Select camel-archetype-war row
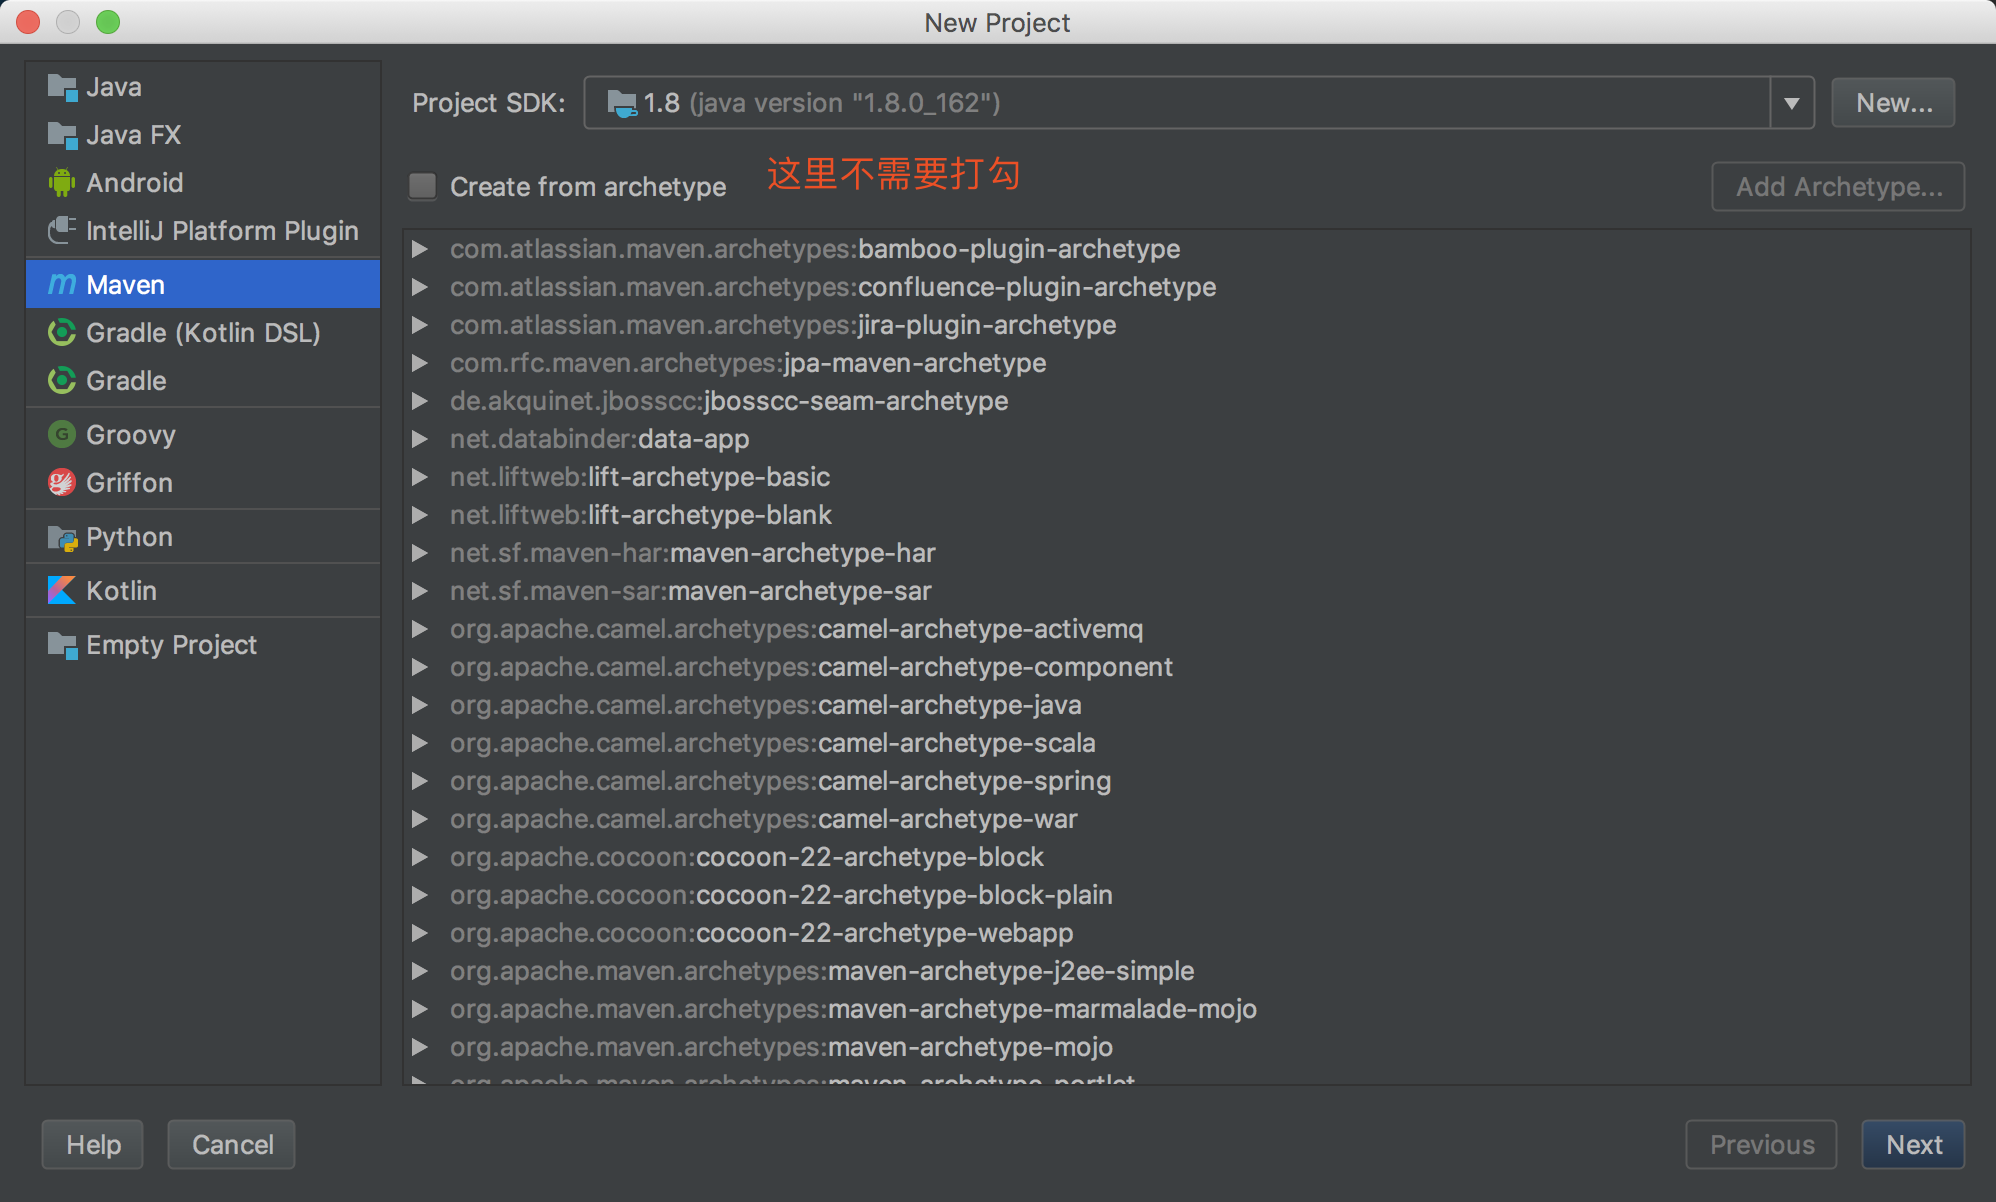 [1187, 819]
